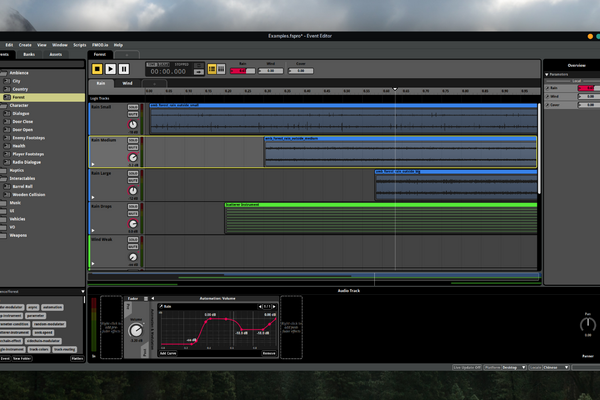Select the scatterer instrument green region
Image resolution: width=600 pixels, height=400 pixels.
(381, 218)
